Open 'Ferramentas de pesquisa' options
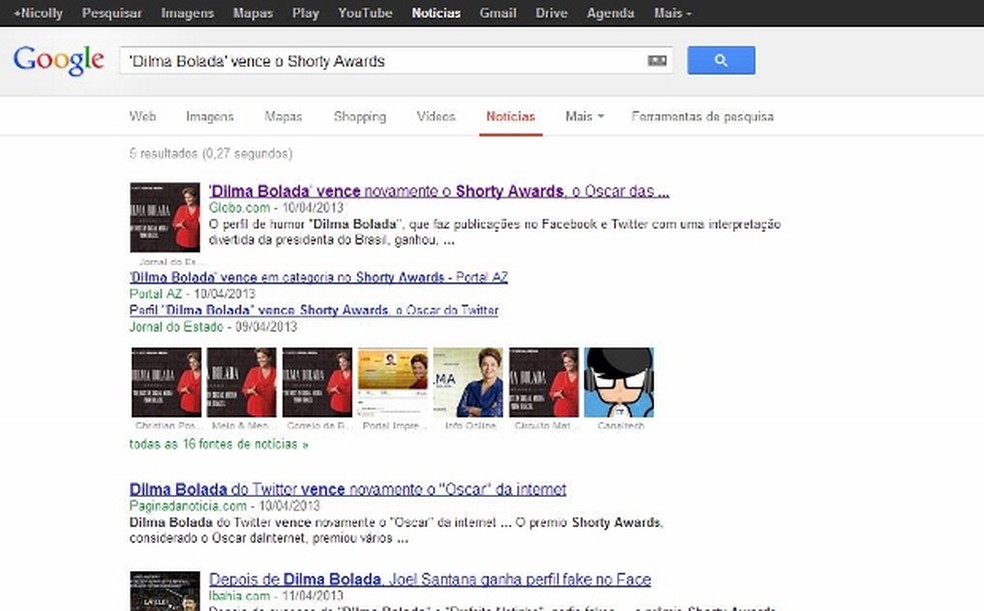The height and width of the screenshot is (611, 984). pyautogui.click(x=701, y=116)
